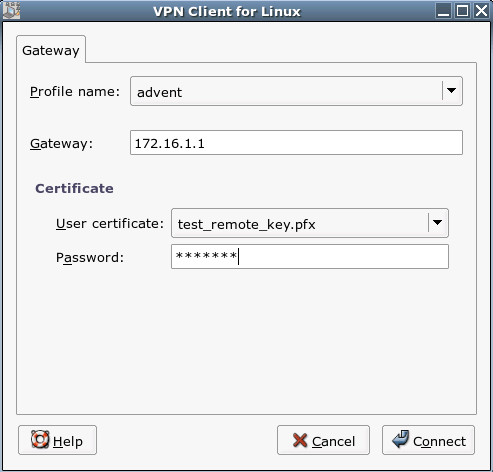This screenshot has width=493, height=472.
Task: Focus the Gateway field showing 172.16.1.1
Action: [x=296, y=143]
